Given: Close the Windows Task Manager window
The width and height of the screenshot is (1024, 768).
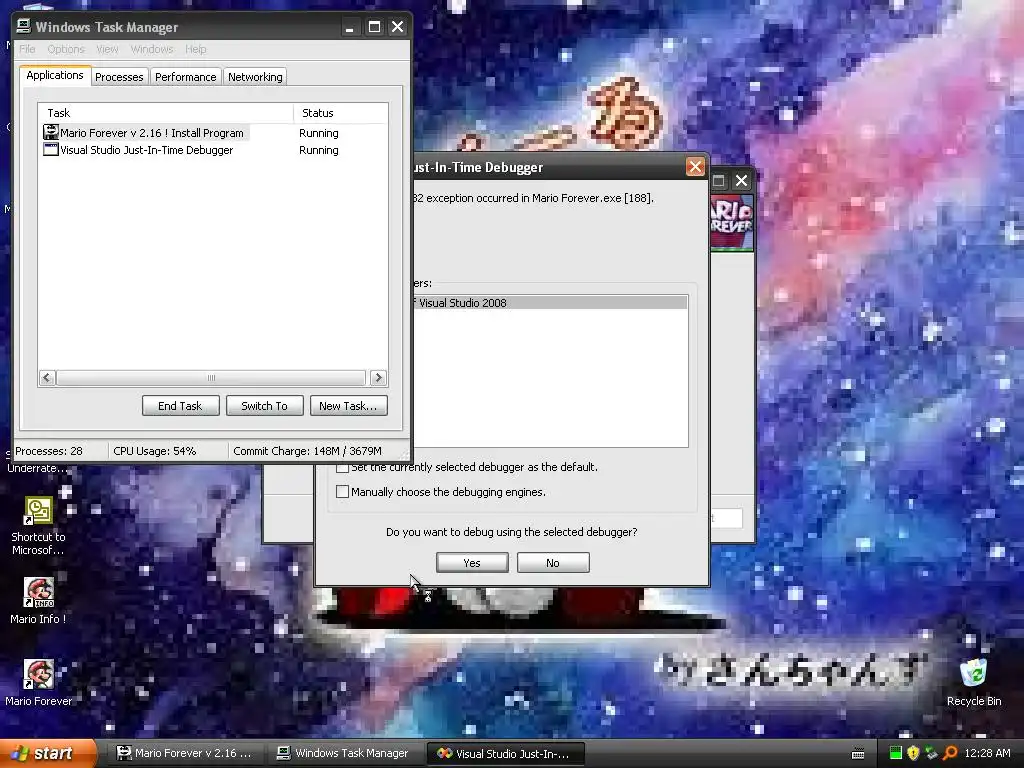Looking at the screenshot, I should (397, 27).
